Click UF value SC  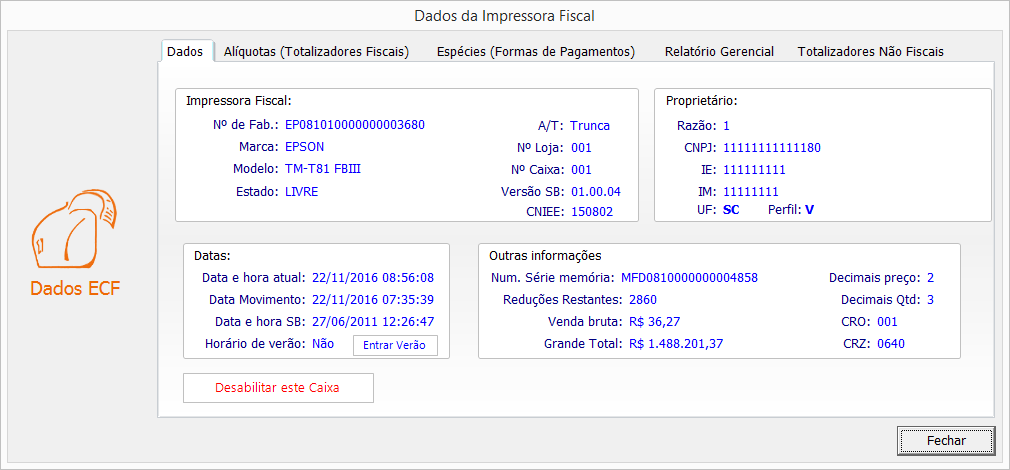pyautogui.click(x=731, y=209)
